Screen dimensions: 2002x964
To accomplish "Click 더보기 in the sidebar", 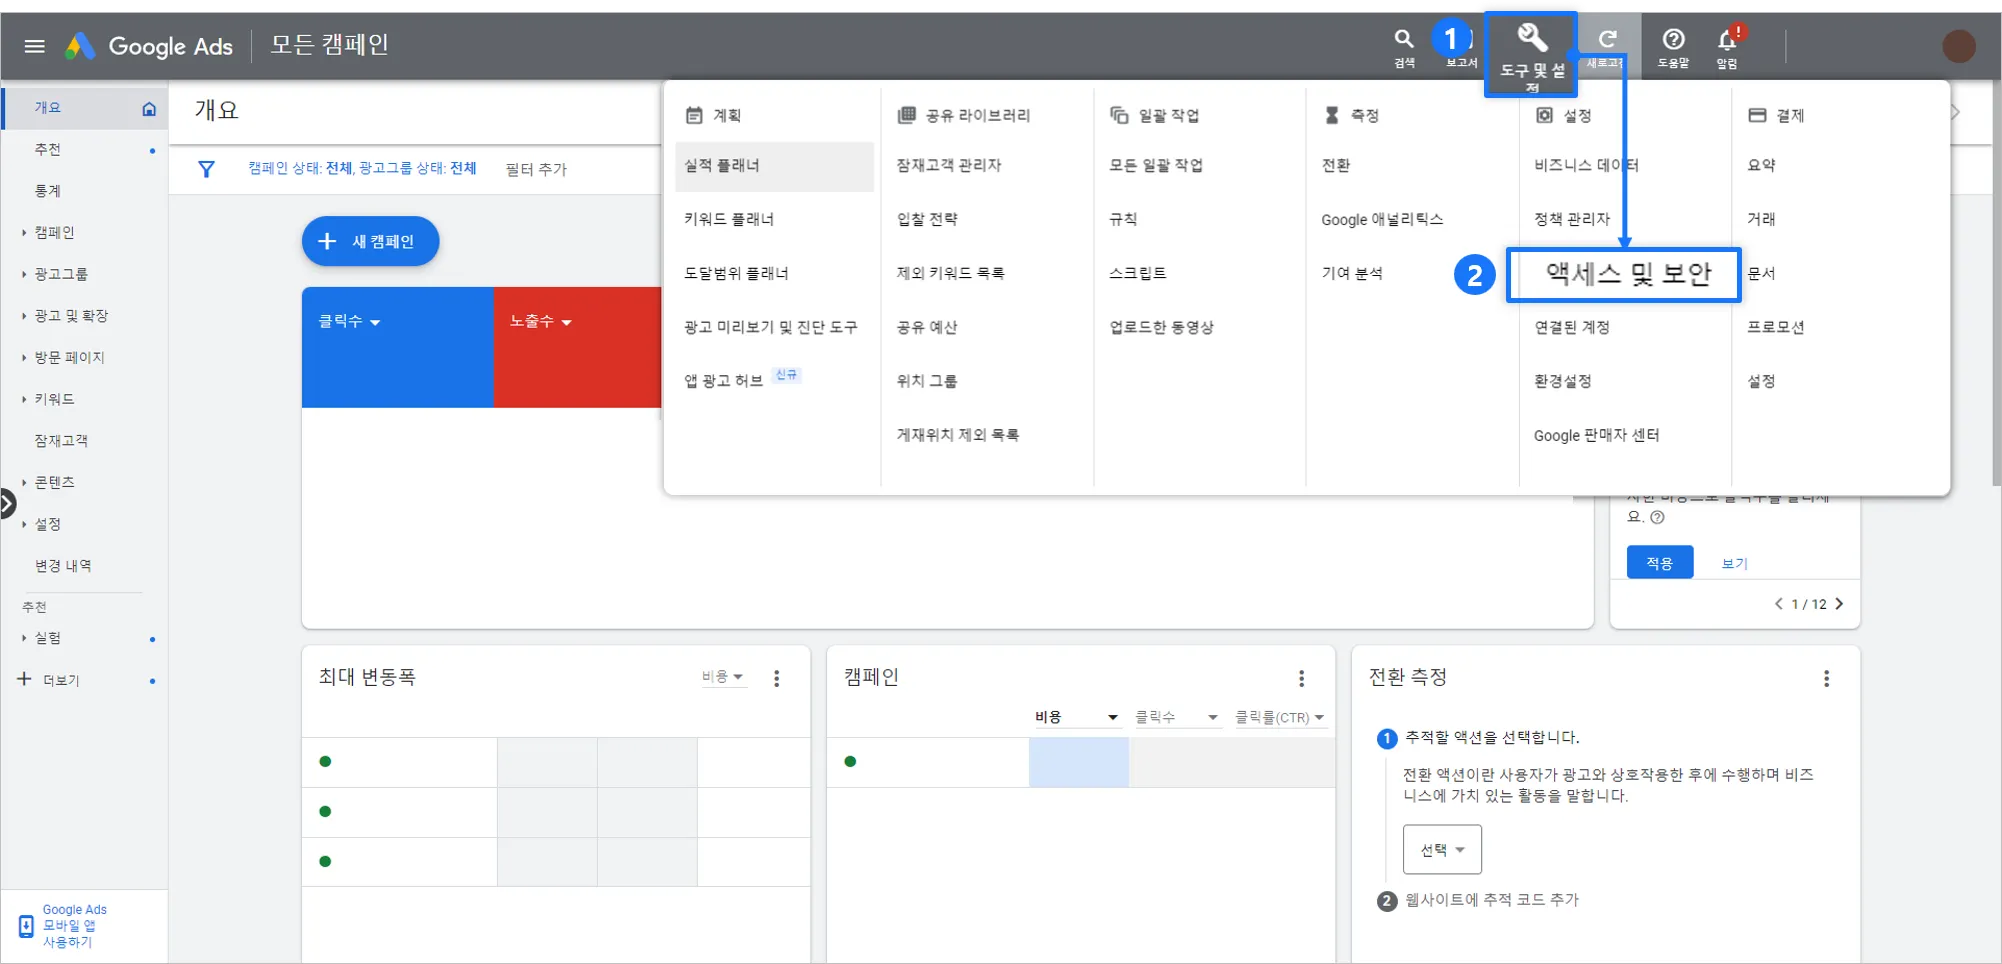I will pyautogui.click(x=61, y=680).
